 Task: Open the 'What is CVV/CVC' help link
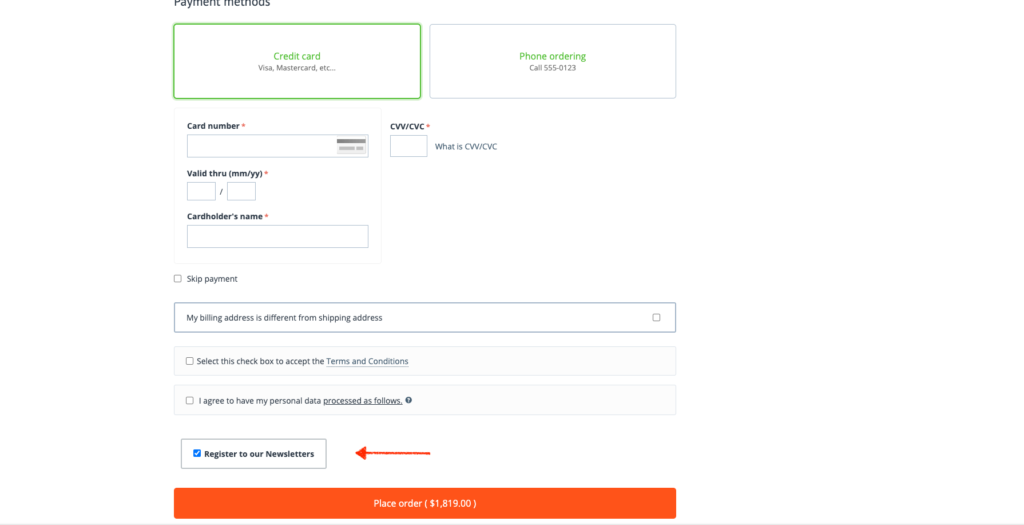pos(466,147)
